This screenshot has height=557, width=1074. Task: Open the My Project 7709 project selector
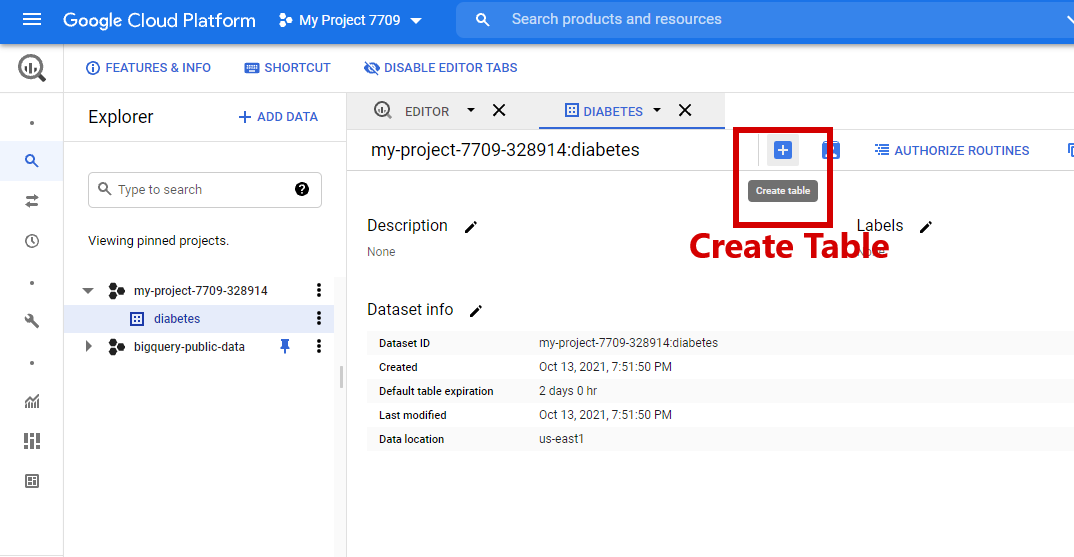tap(350, 21)
